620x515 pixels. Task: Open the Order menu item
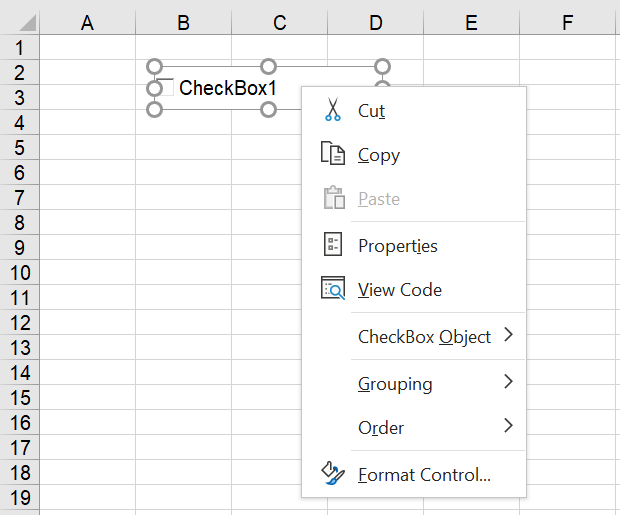[x=414, y=427]
